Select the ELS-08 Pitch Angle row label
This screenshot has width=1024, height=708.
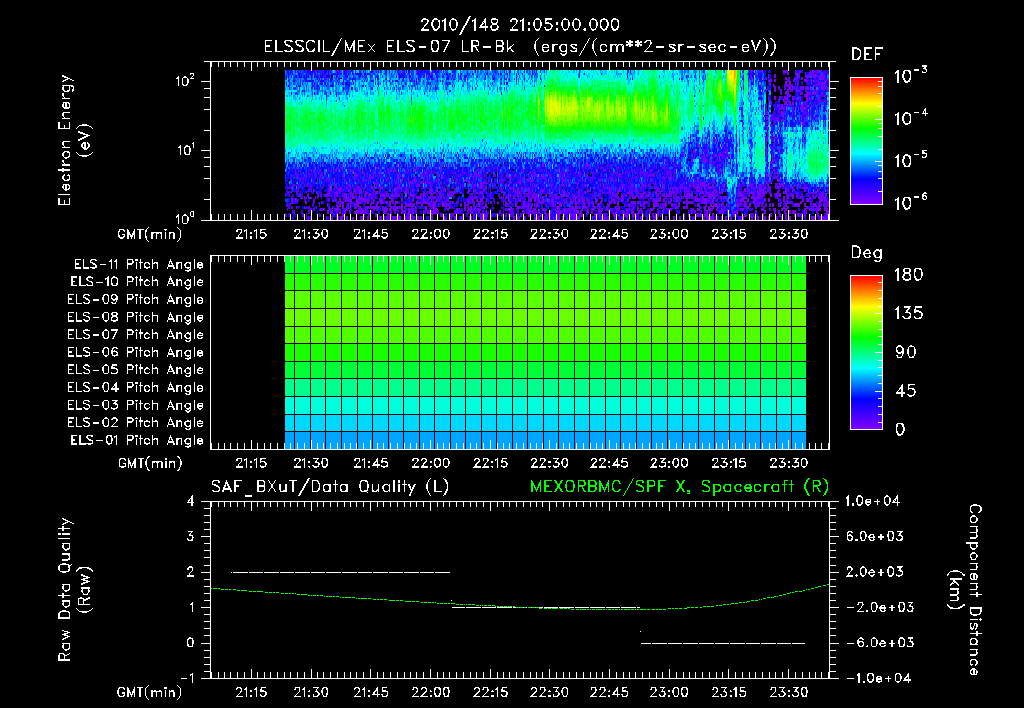135,317
